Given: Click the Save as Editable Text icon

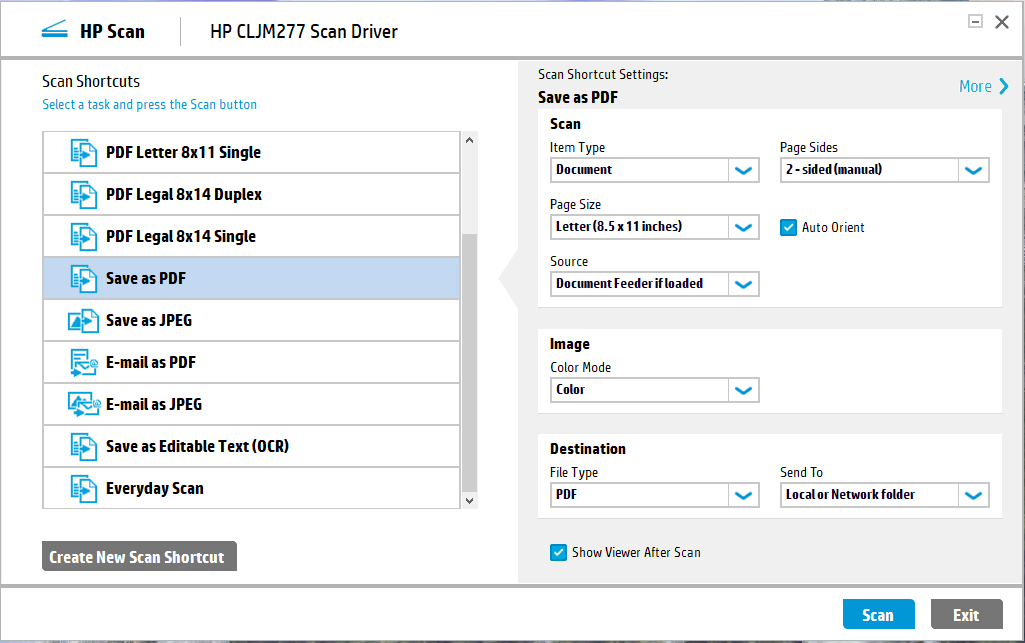Looking at the screenshot, I should click(84, 447).
